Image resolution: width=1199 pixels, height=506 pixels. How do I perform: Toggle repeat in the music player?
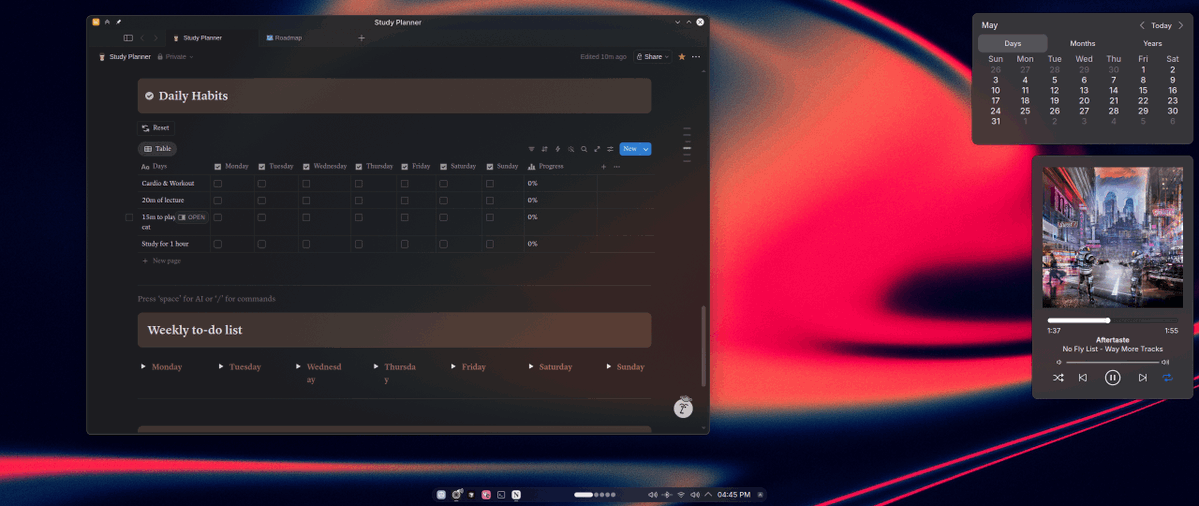[1168, 378]
